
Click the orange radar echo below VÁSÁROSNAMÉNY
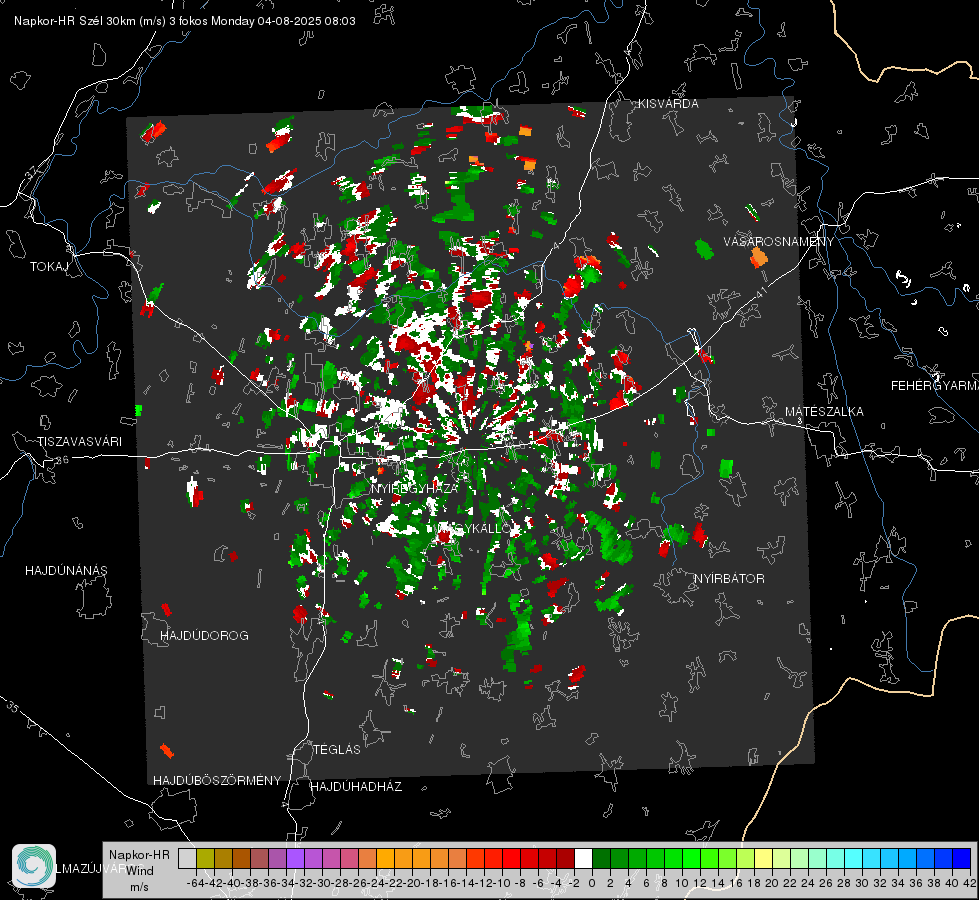(x=758, y=257)
